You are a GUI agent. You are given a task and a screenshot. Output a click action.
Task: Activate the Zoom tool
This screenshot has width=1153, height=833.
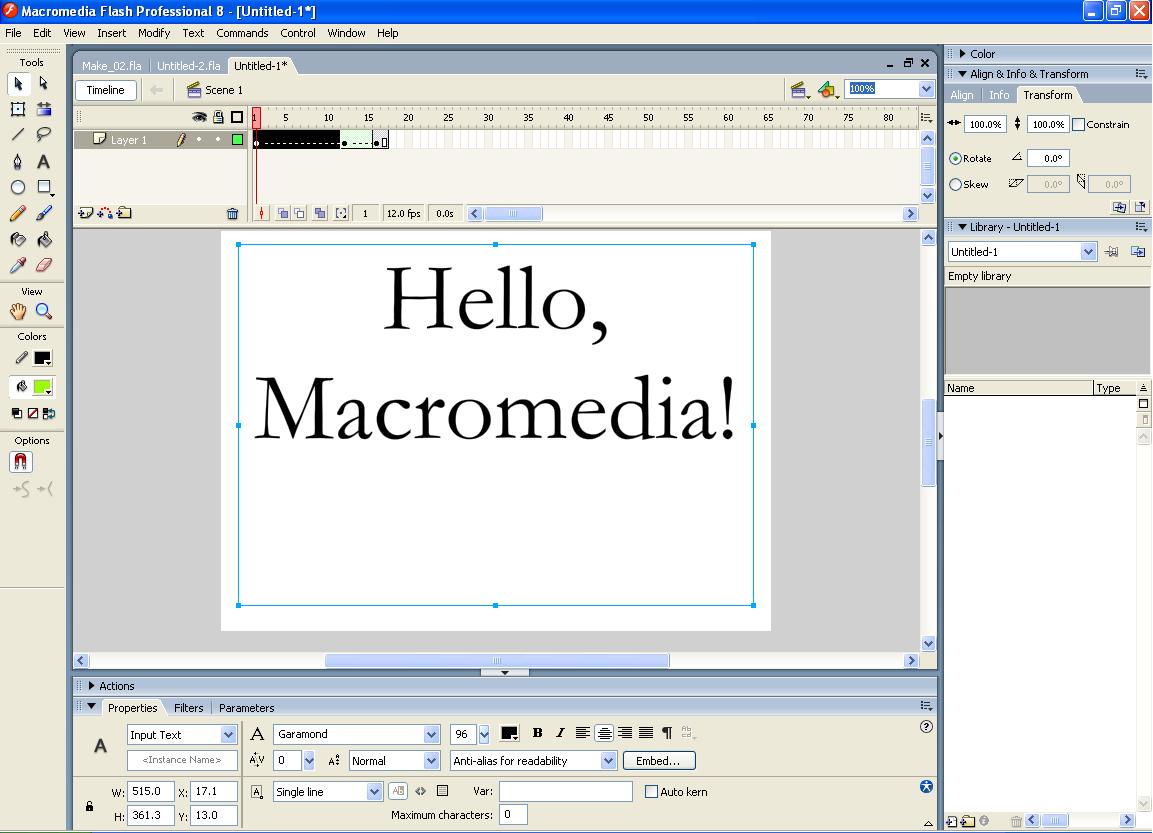44,312
